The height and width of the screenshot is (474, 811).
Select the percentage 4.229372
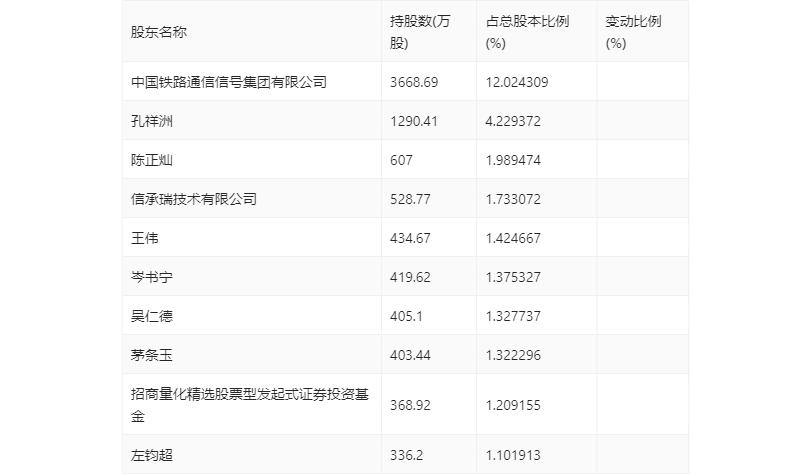coord(513,121)
